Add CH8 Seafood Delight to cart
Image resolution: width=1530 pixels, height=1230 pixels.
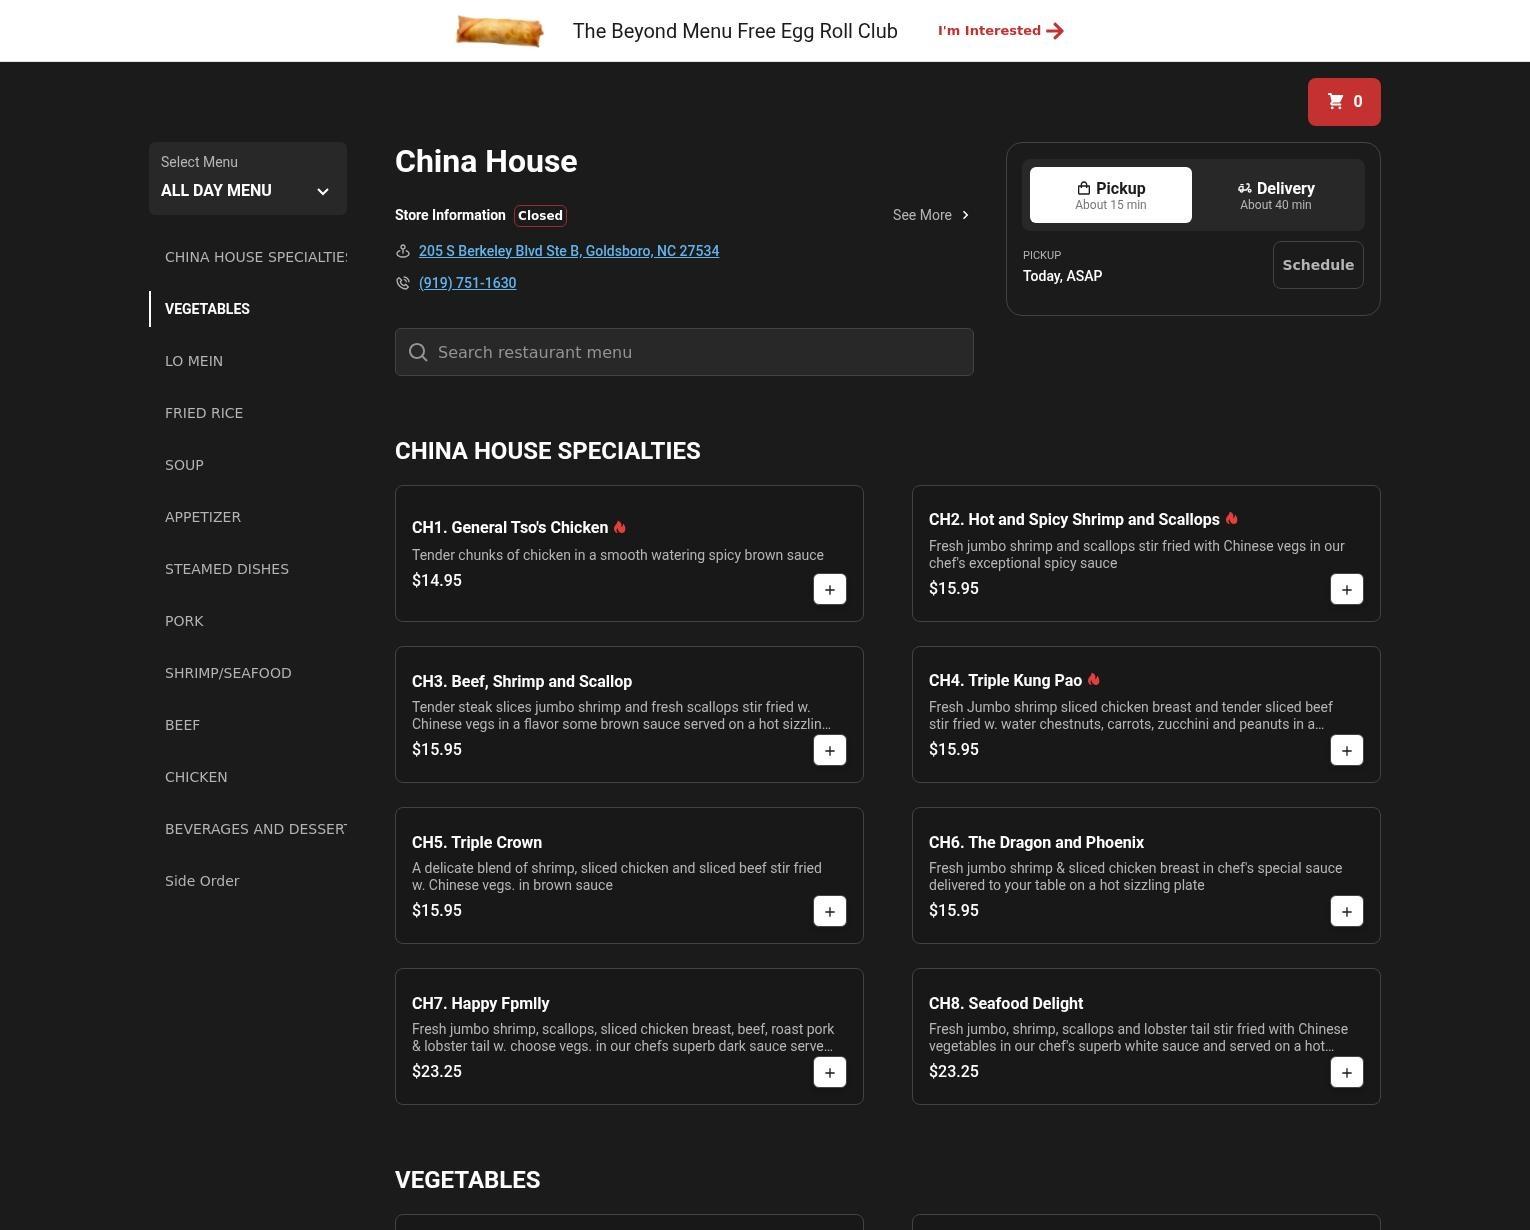[1346, 1073]
